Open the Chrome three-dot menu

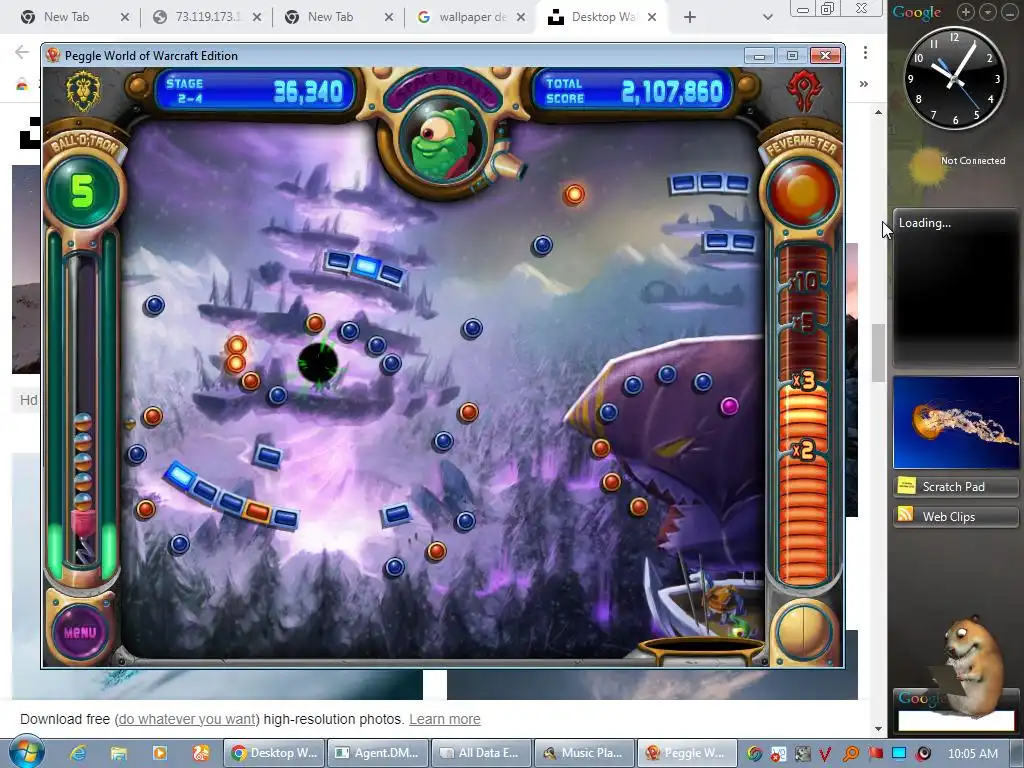865,52
